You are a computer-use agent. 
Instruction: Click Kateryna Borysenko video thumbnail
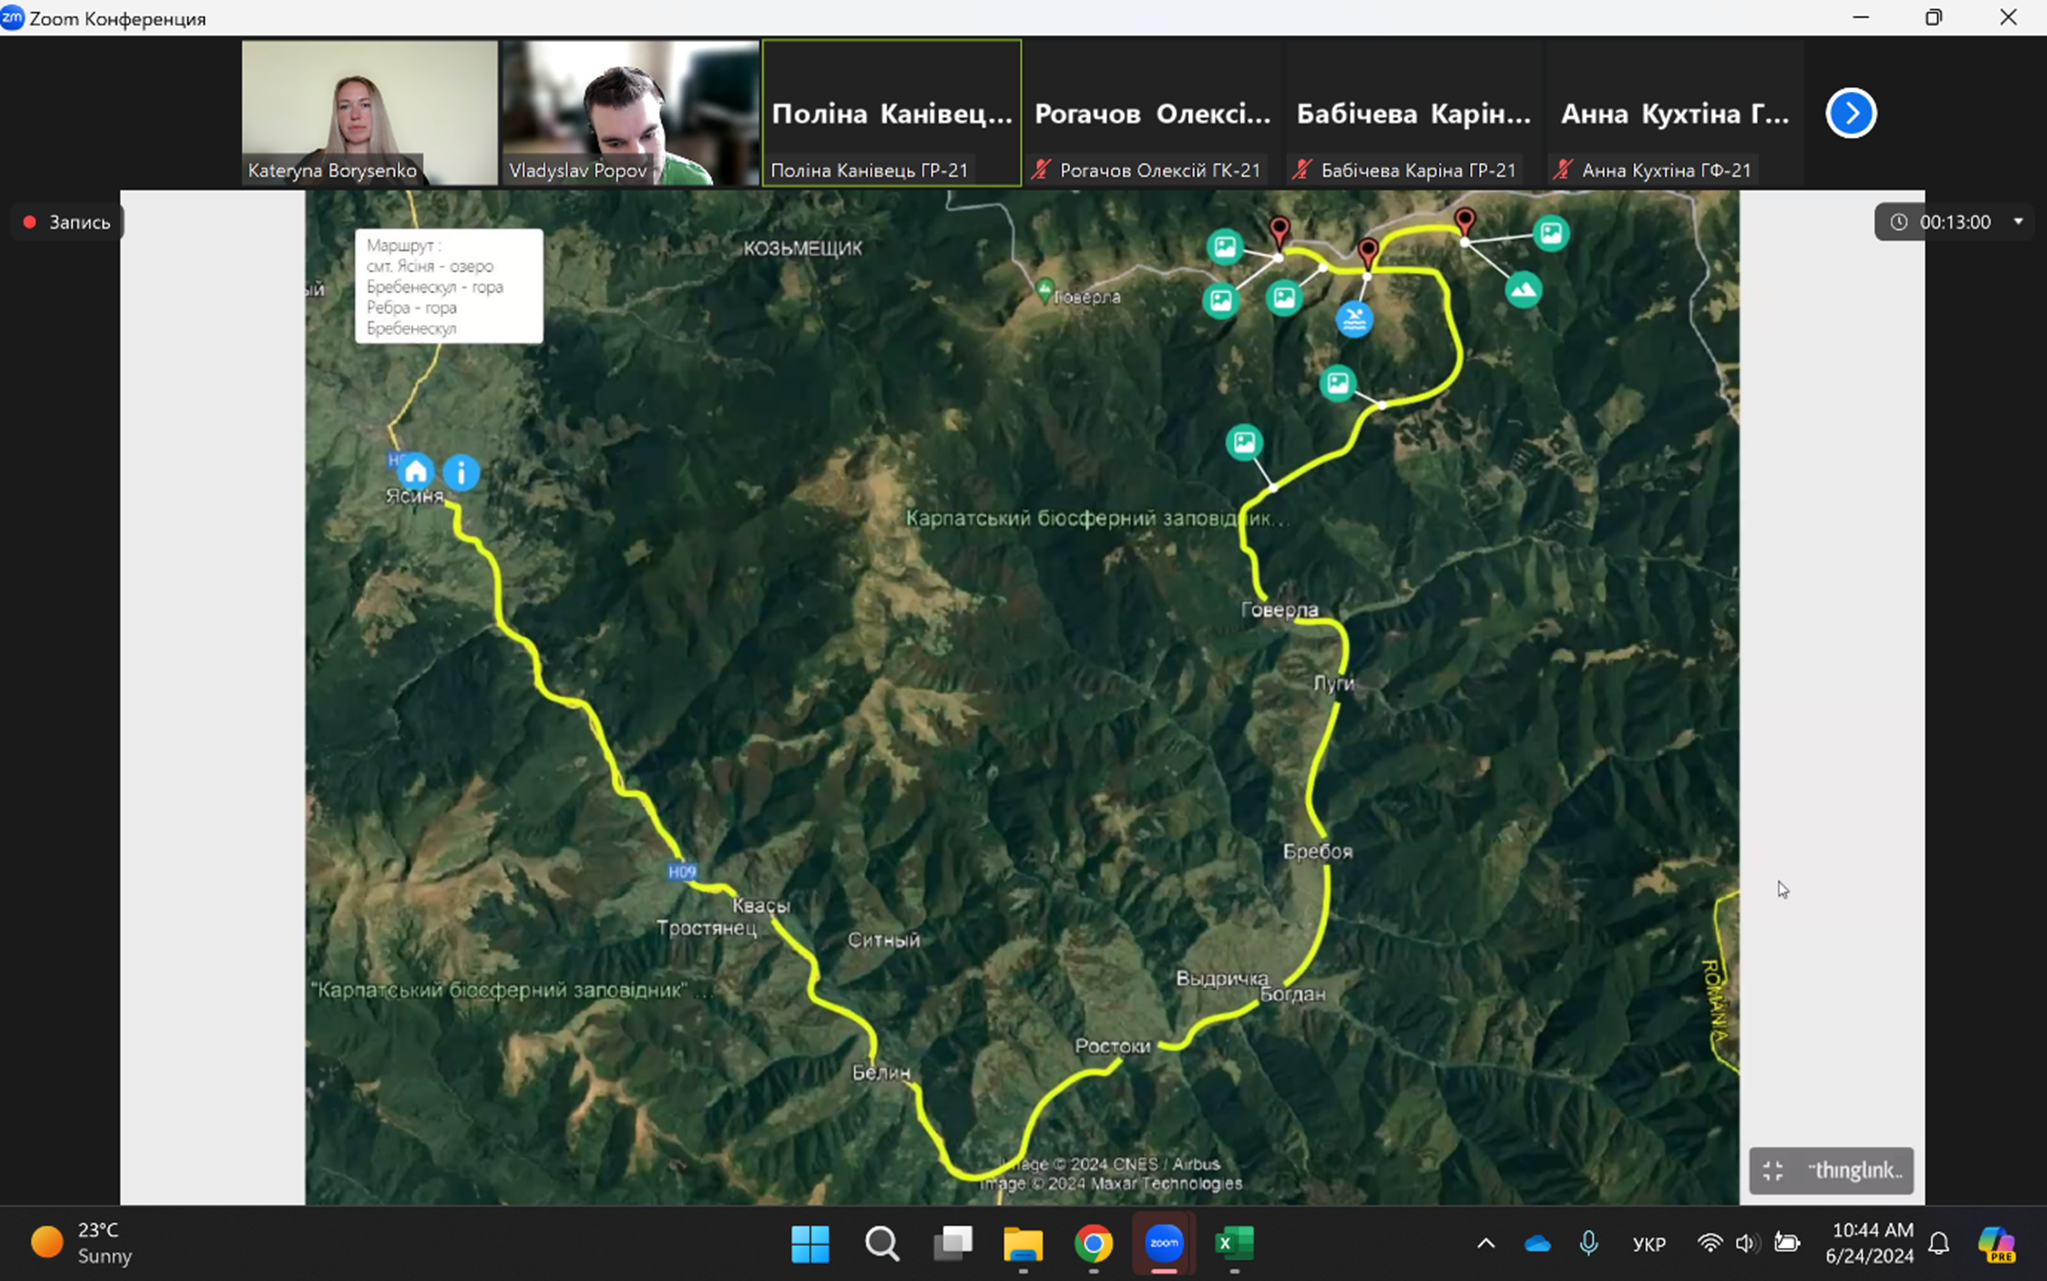coord(369,113)
